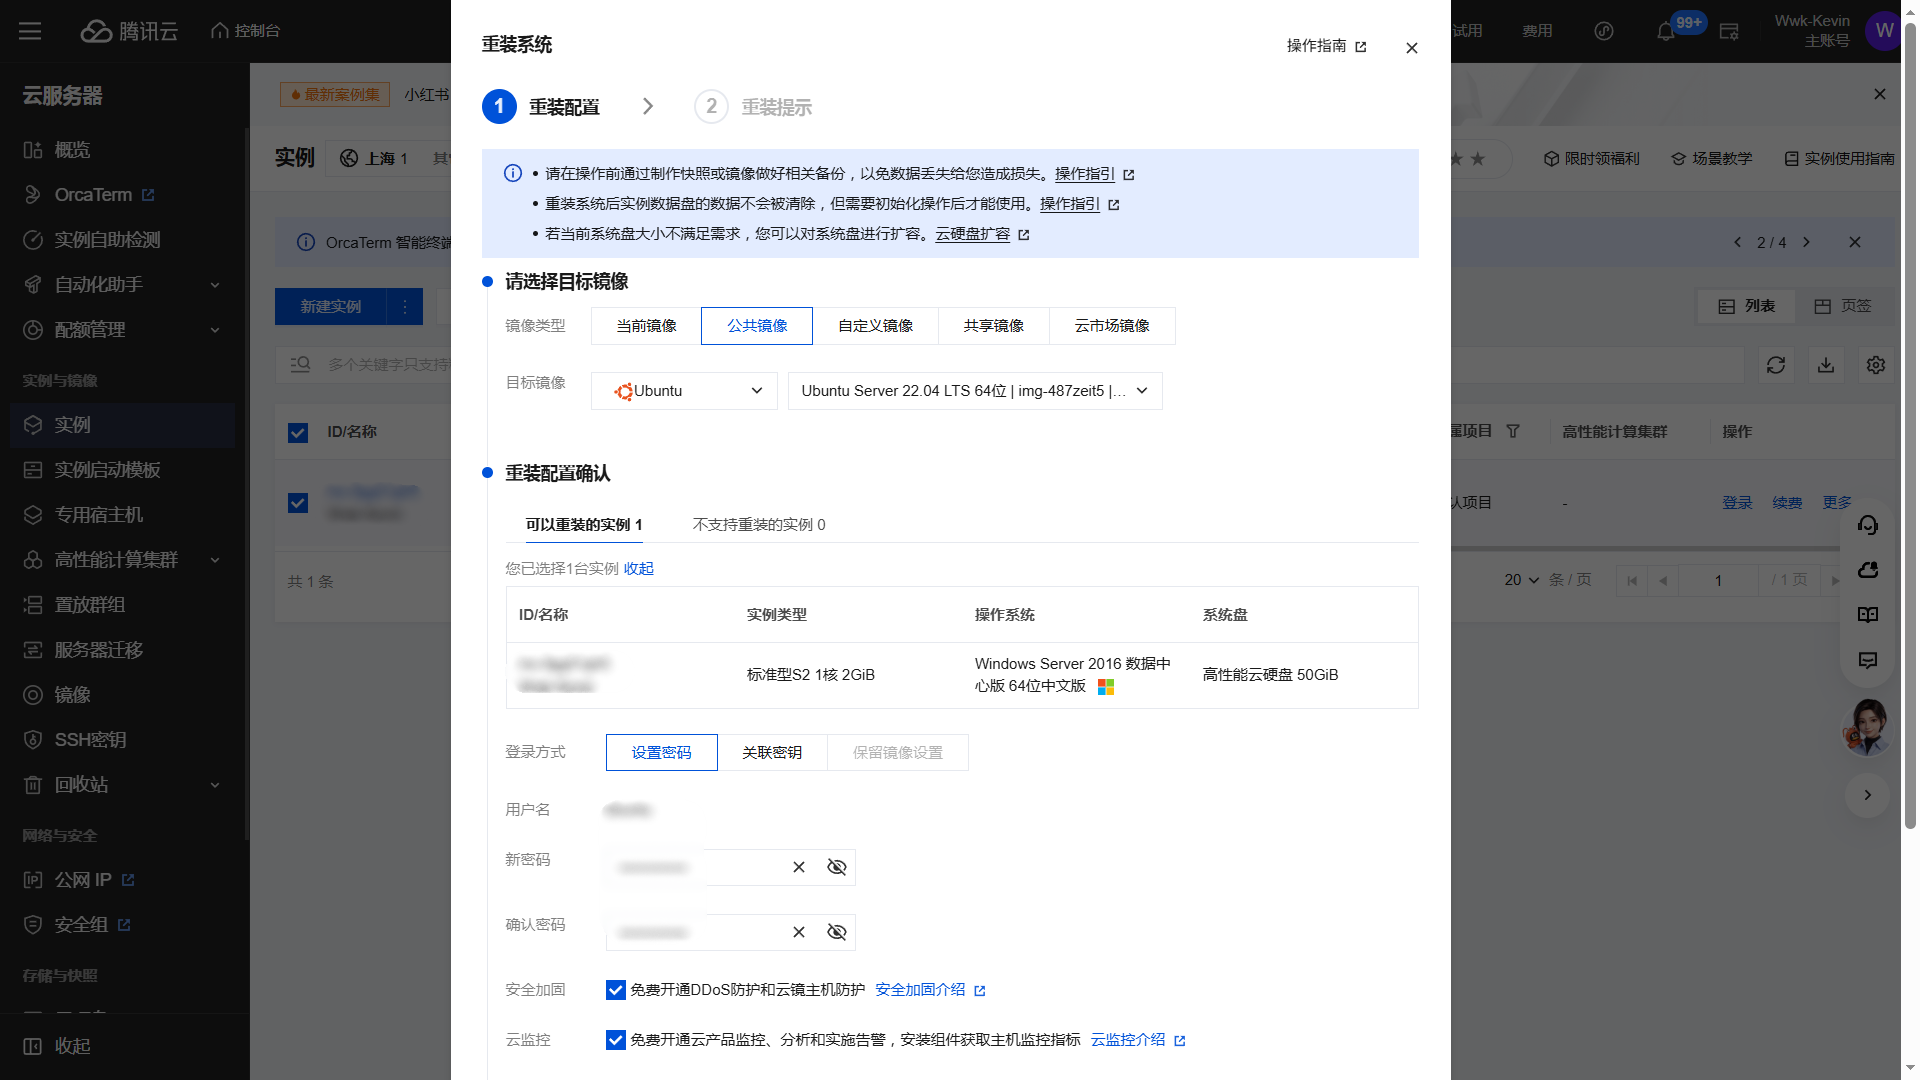Open the 操作指南 link in dialog header

pos(1326,46)
